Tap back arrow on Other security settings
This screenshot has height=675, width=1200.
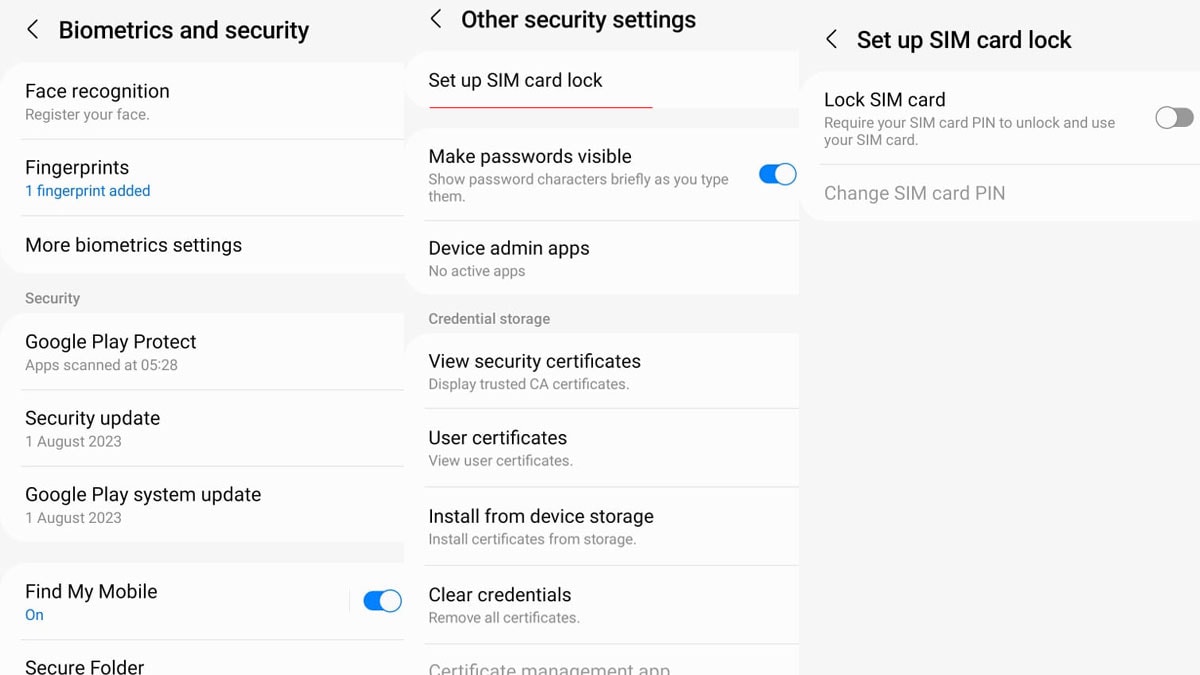click(x=436, y=19)
